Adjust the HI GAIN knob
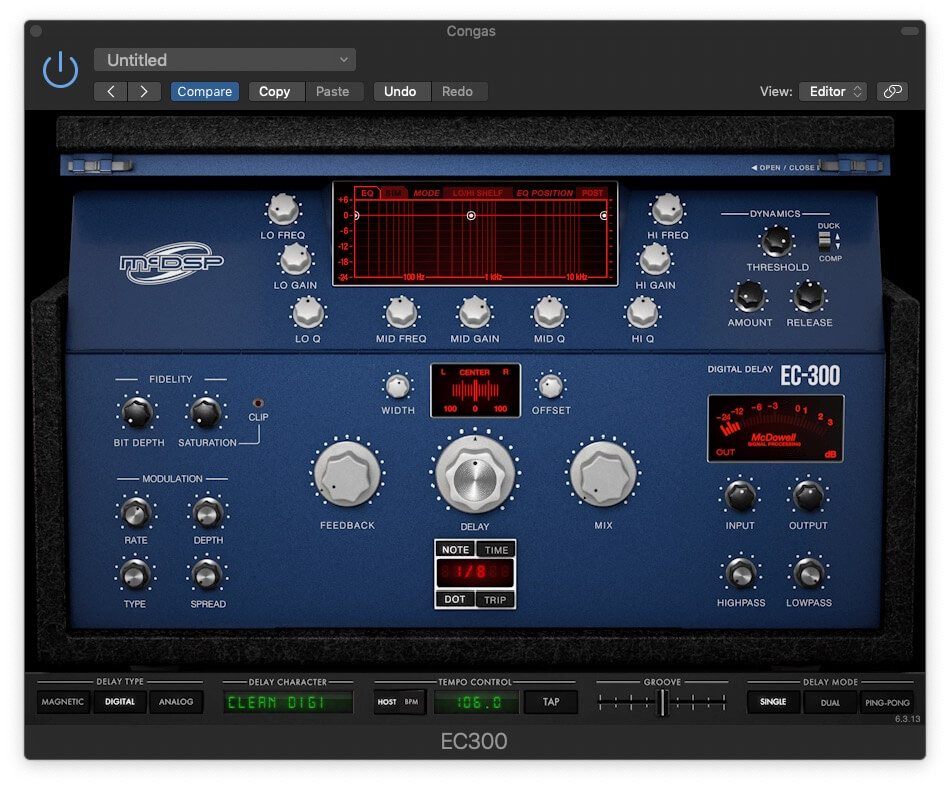The width and height of the screenshot is (950, 788). click(x=655, y=259)
